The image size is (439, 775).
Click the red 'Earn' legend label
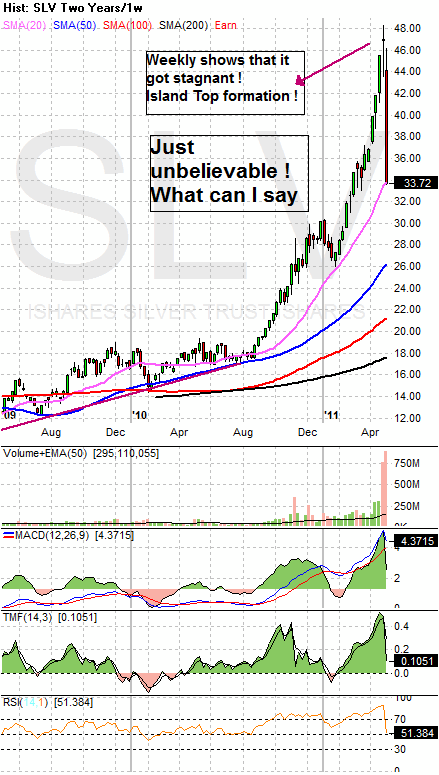coord(224,25)
